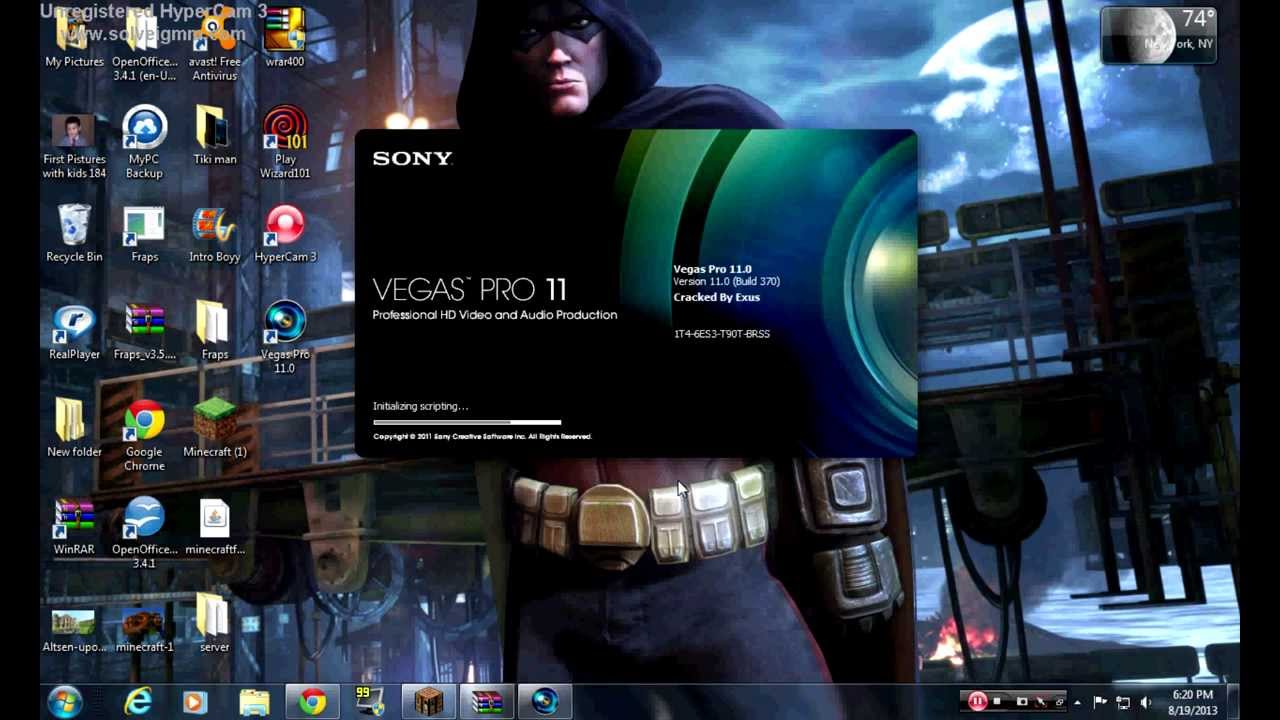Select the Fraps_v3.5... archive file

click(144, 332)
